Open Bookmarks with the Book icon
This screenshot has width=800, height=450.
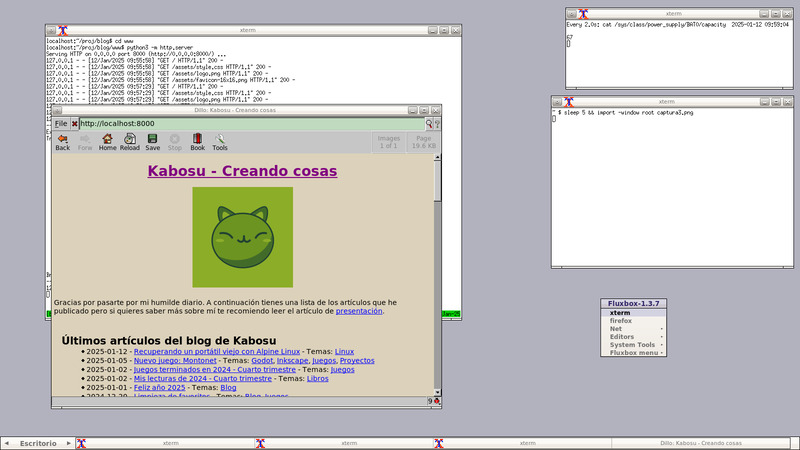click(x=198, y=141)
